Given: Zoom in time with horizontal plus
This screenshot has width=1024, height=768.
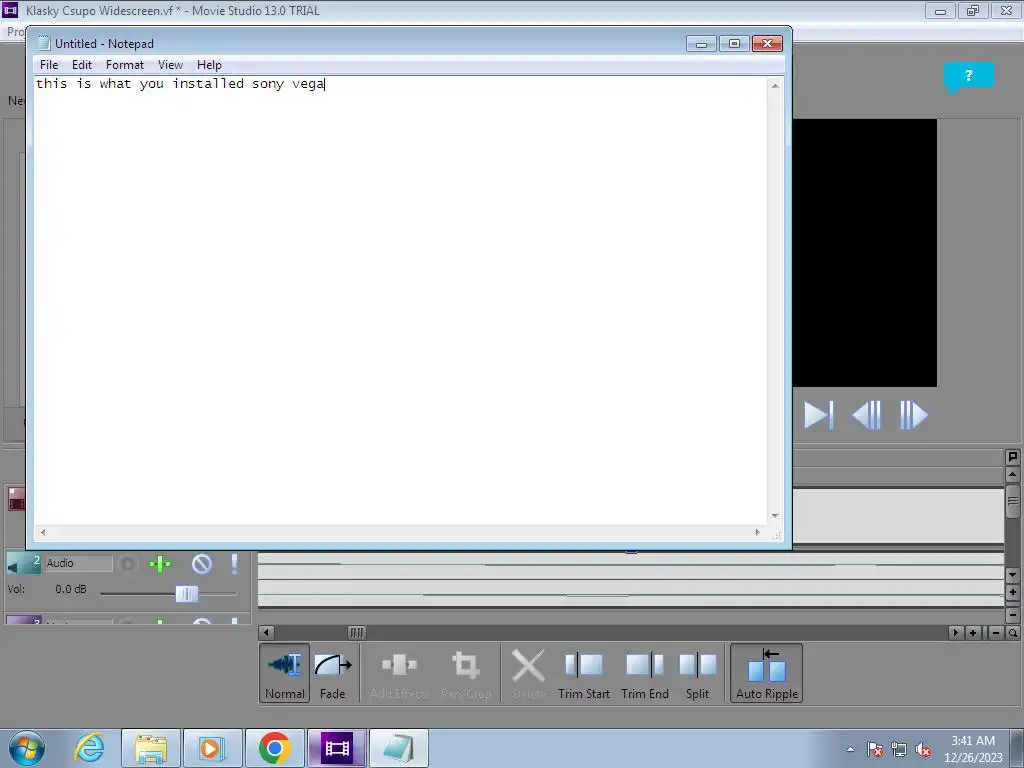Looking at the screenshot, I should point(973,632).
